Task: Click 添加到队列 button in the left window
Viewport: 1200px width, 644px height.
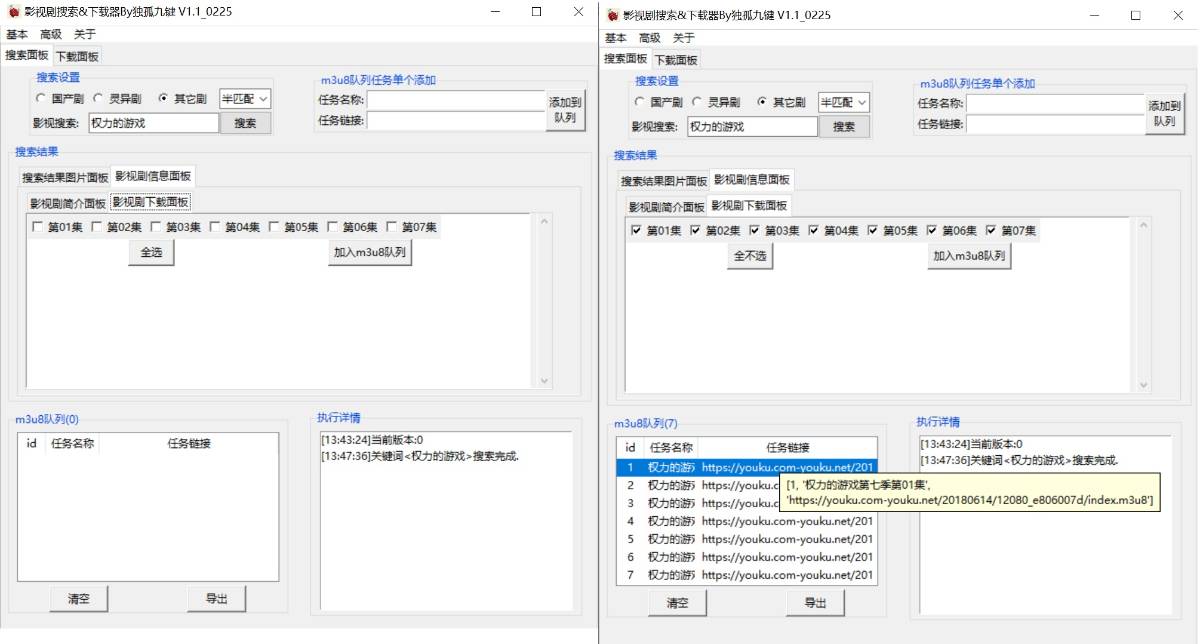Action: pyautogui.click(x=565, y=110)
